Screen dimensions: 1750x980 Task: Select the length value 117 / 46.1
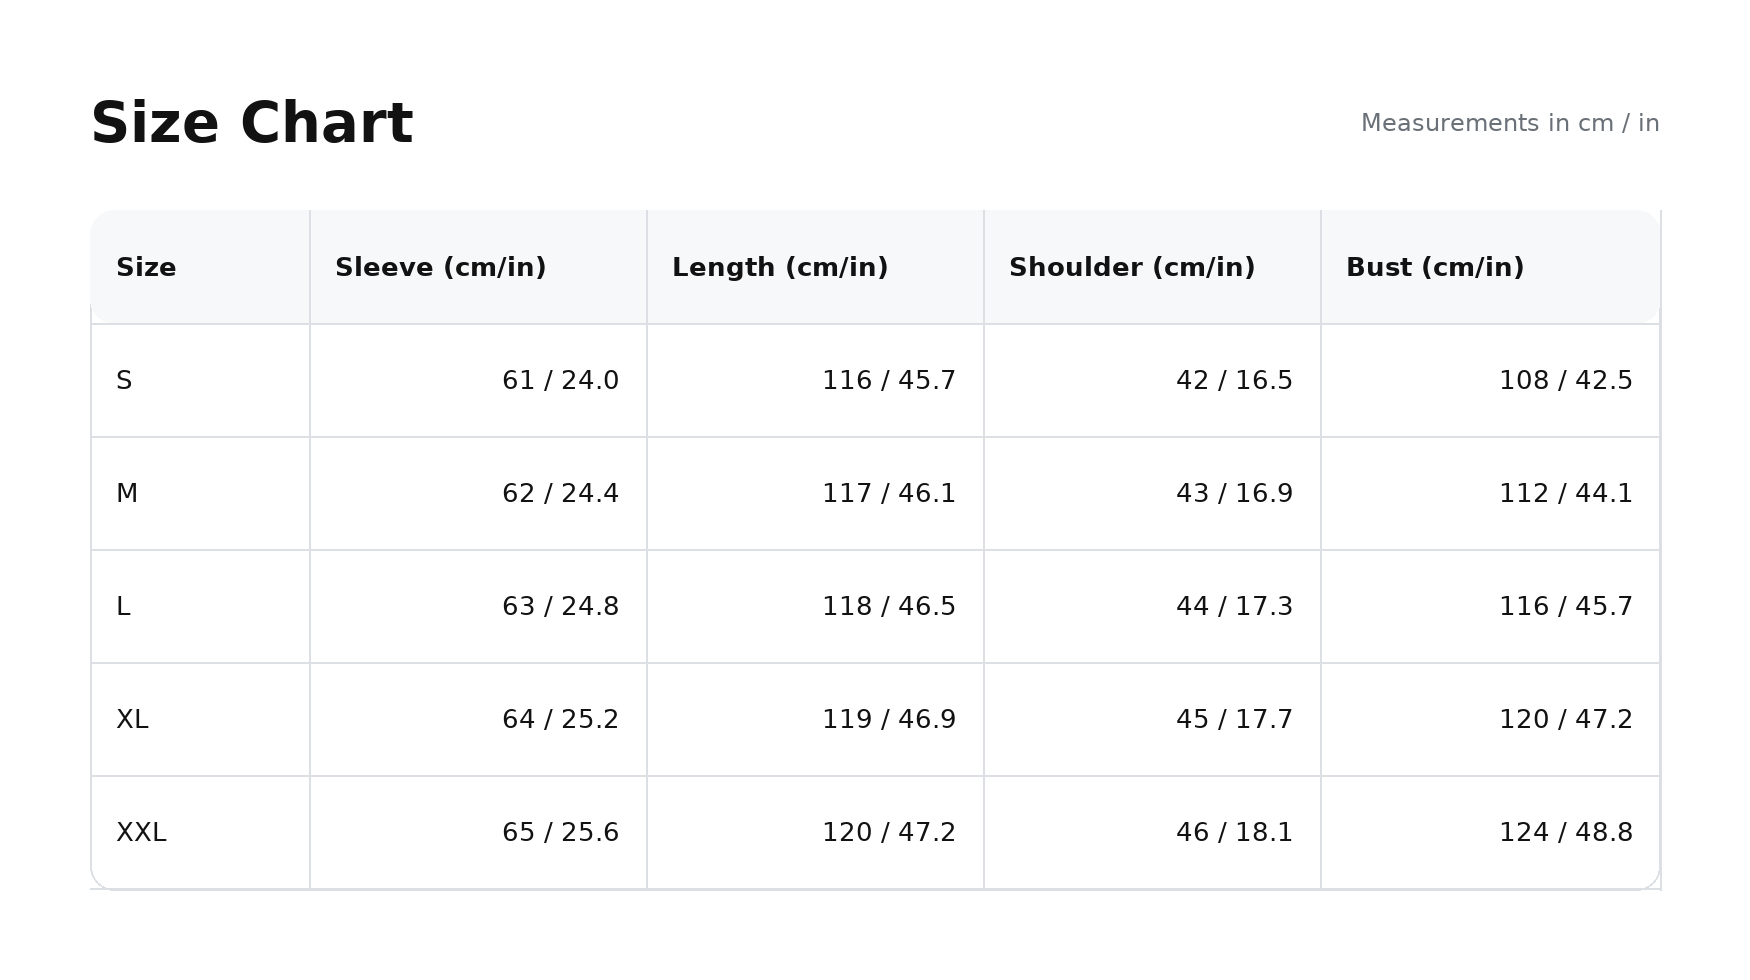pos(888,494)
